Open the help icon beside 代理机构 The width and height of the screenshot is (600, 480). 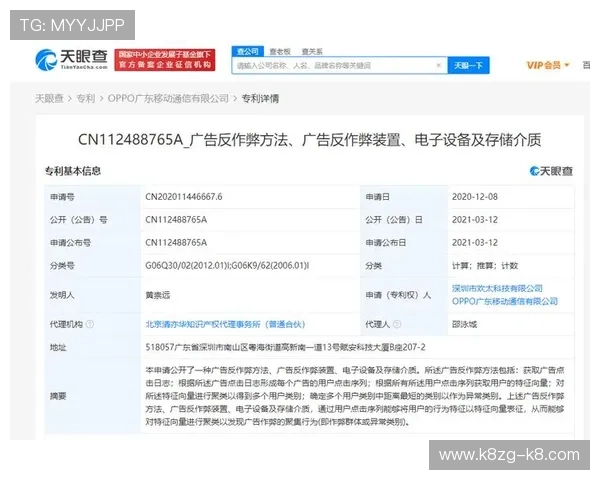(x=90, y=324)
